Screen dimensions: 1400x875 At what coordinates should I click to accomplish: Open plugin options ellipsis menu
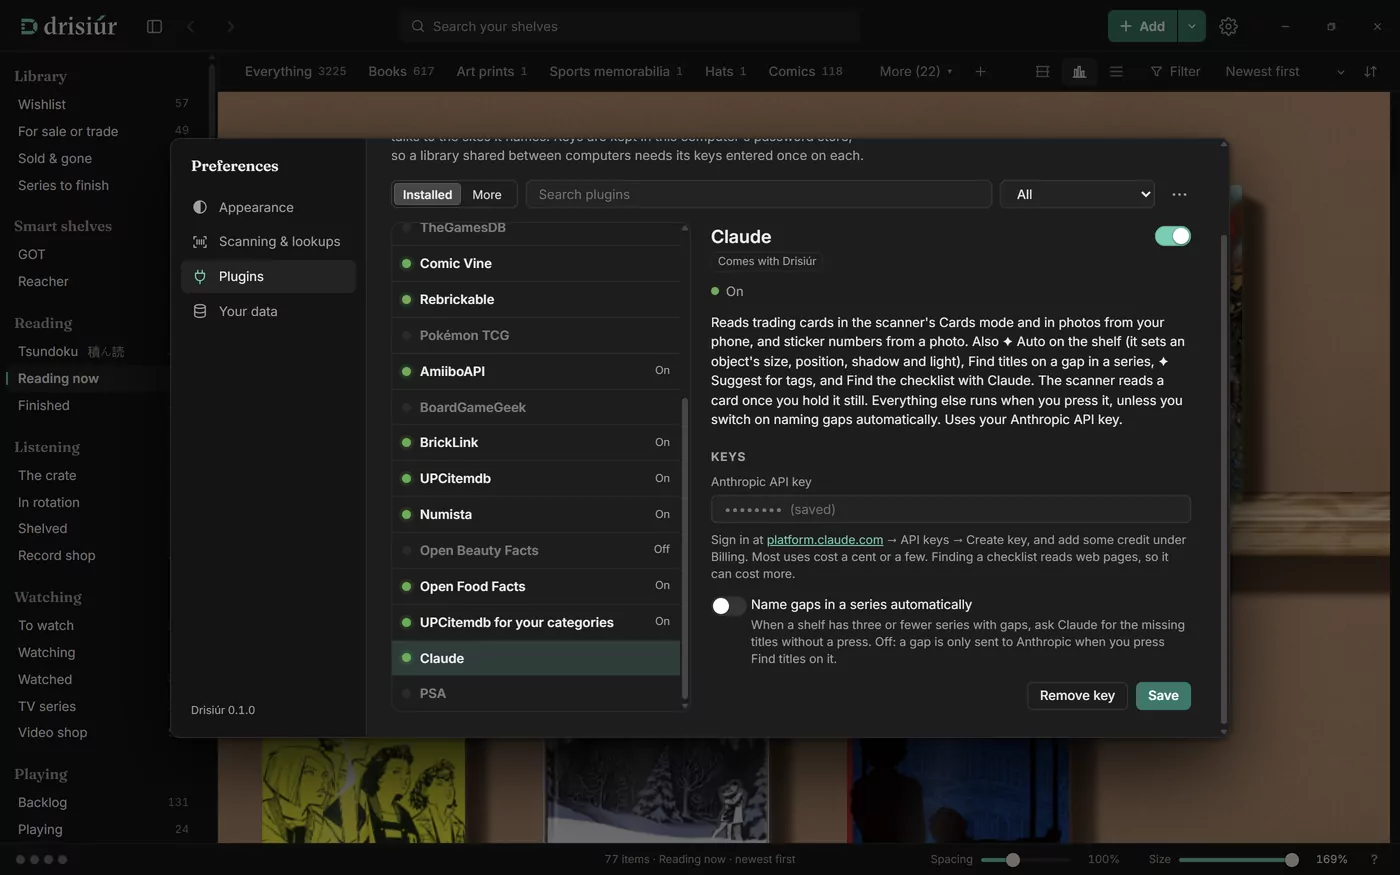[1179, 194]
